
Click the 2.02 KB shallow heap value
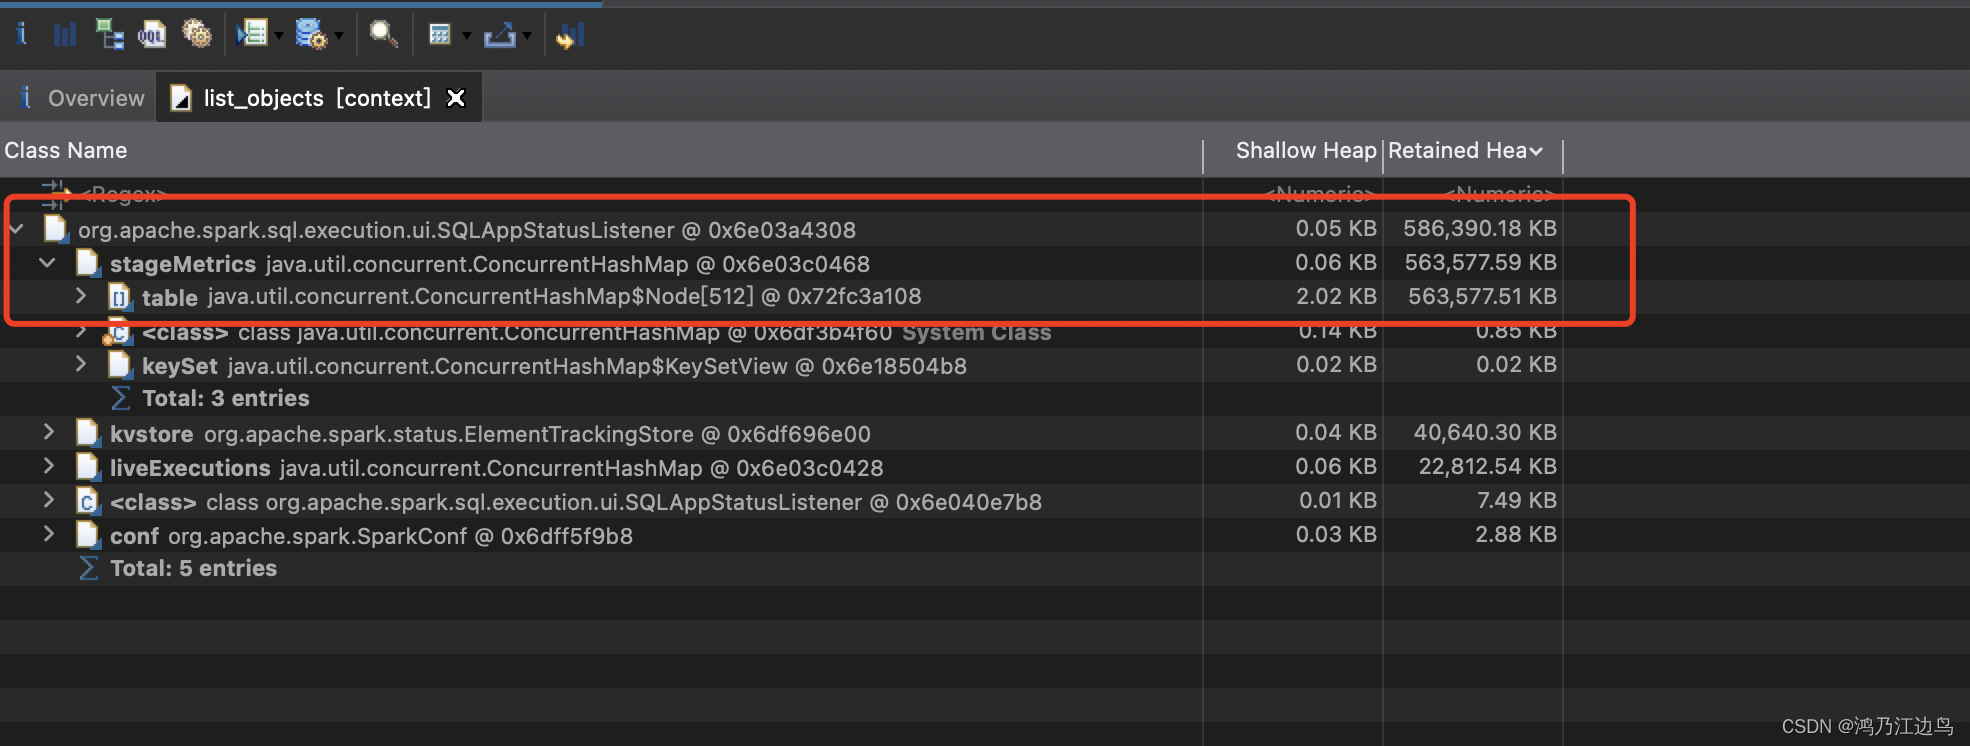1337,297
